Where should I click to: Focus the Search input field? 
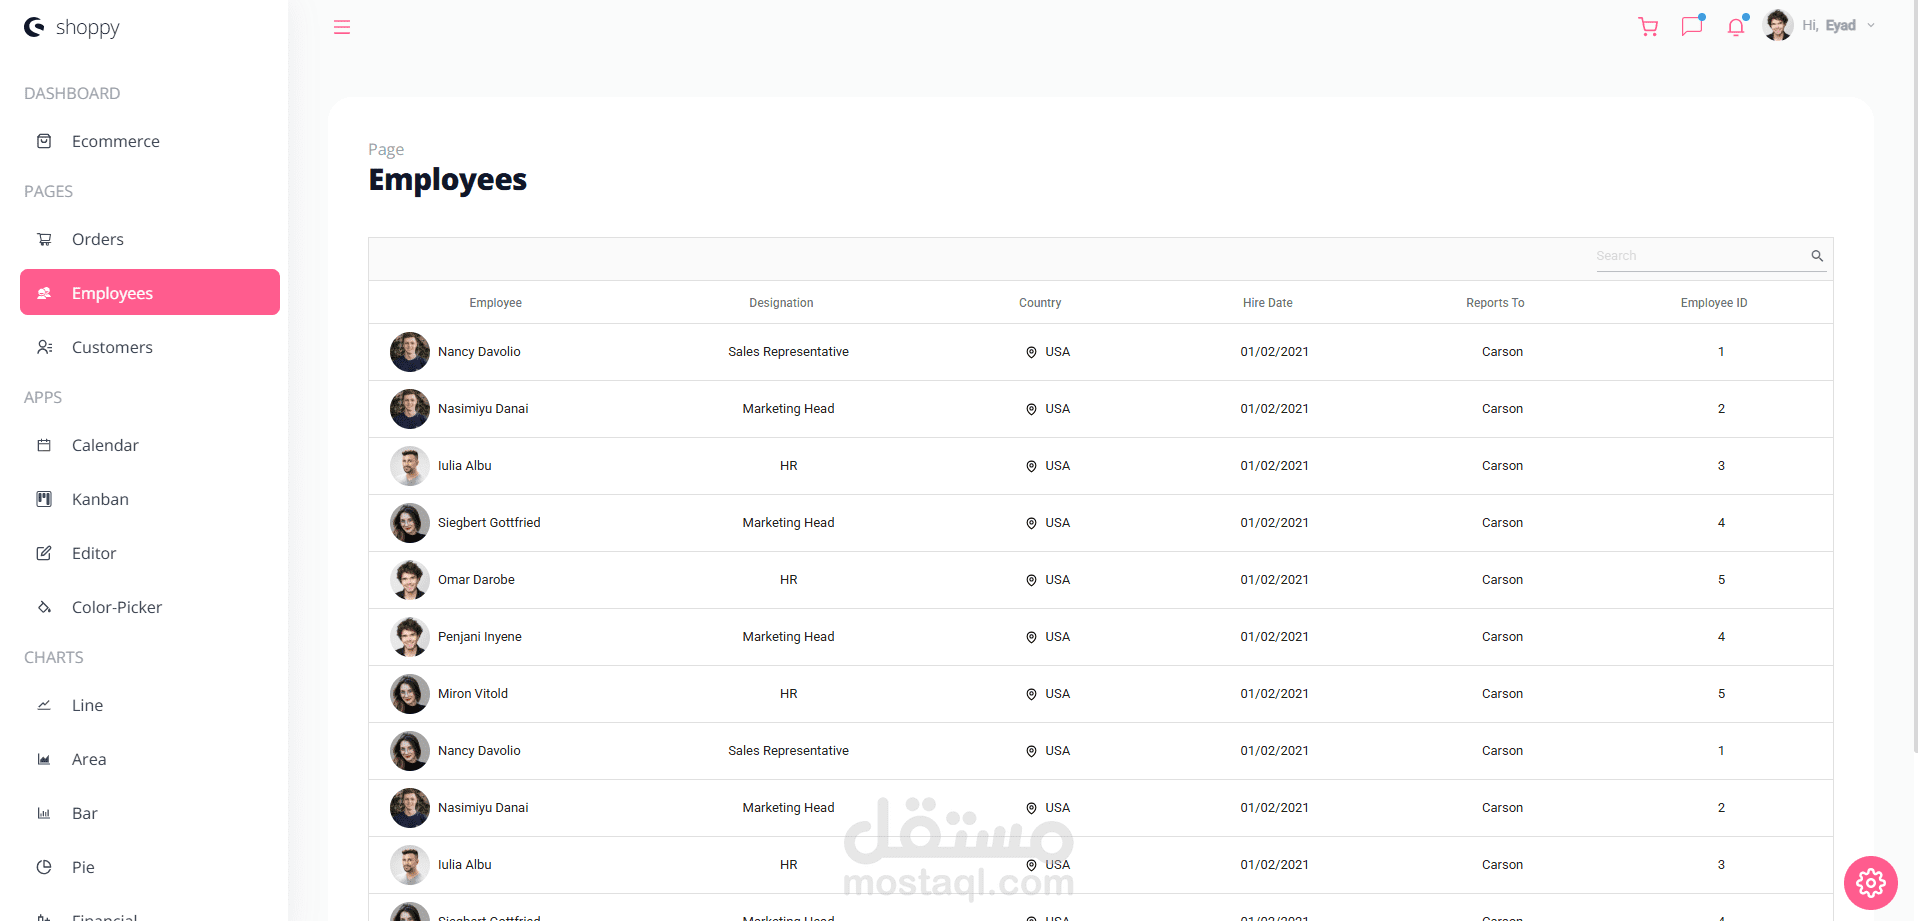(1701, 256)
